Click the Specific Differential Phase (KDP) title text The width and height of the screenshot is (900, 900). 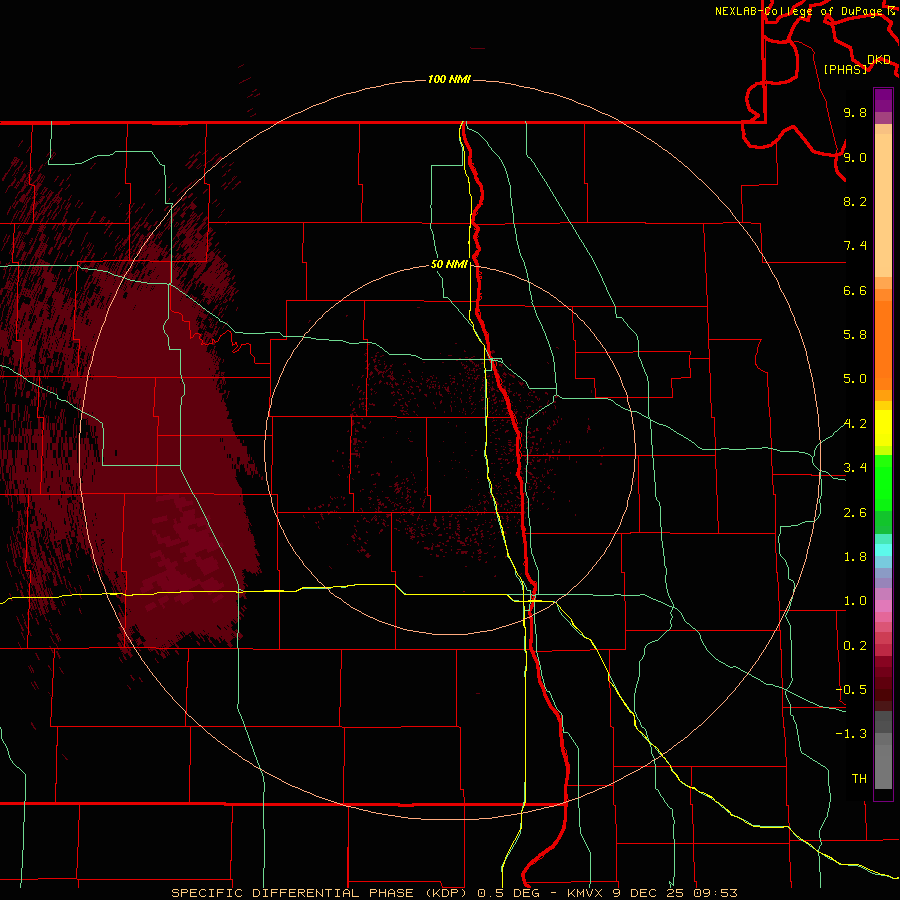tap(321, 893)
